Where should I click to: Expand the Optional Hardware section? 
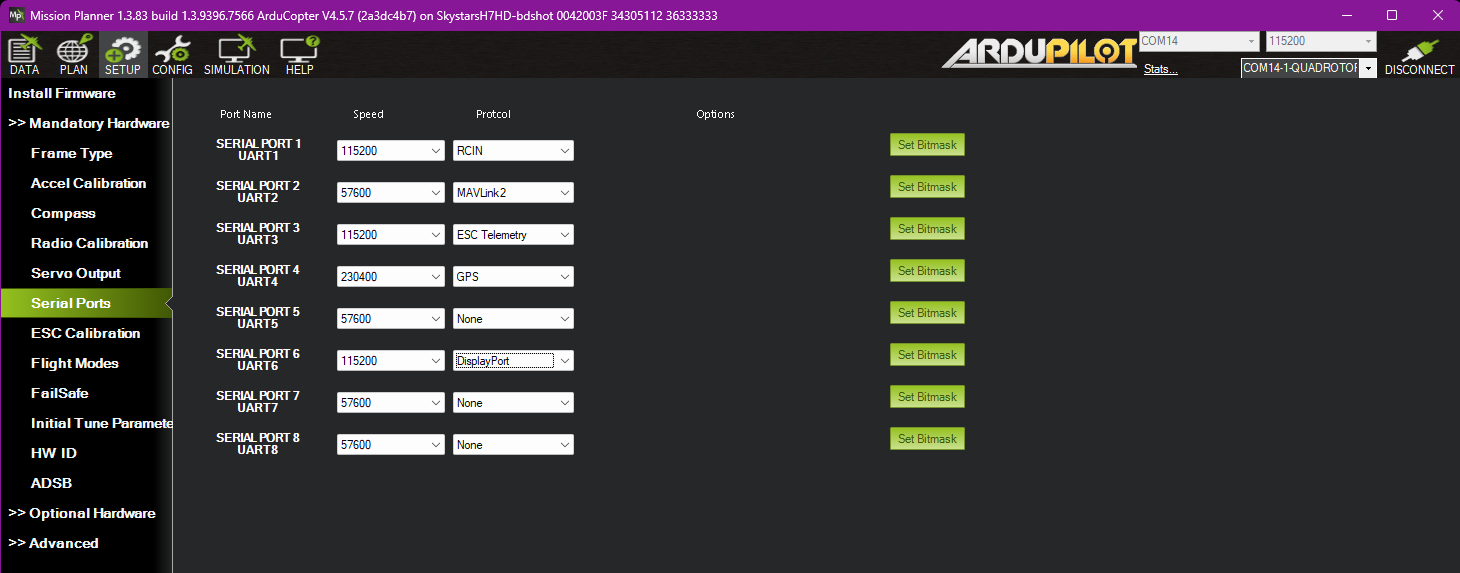point(82,513)
